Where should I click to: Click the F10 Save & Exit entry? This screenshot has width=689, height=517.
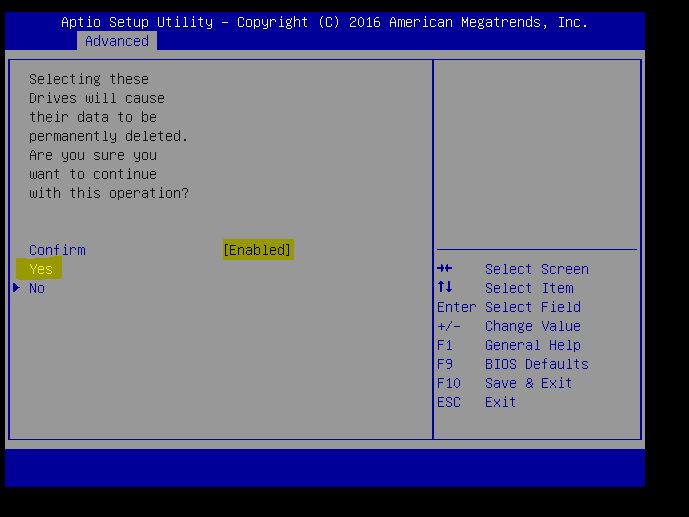click(504, 383)
